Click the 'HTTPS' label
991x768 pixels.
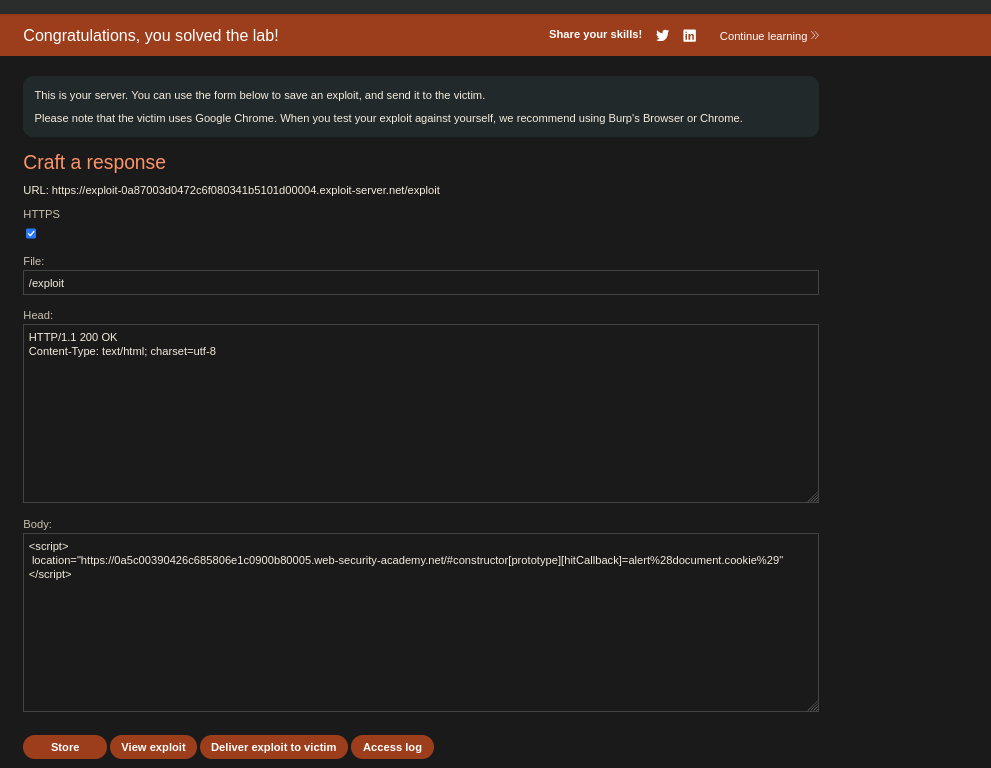(x=42, y=214)
